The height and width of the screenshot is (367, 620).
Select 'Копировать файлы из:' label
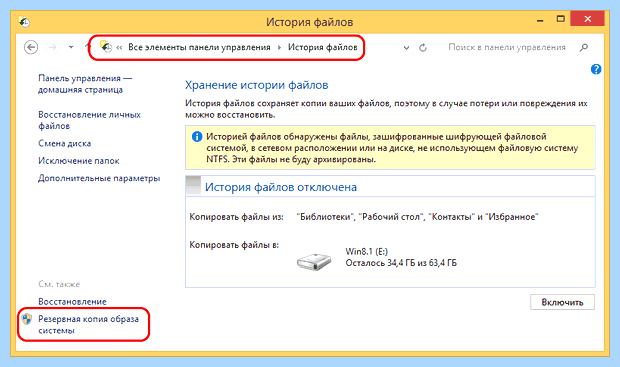[236, 217]
